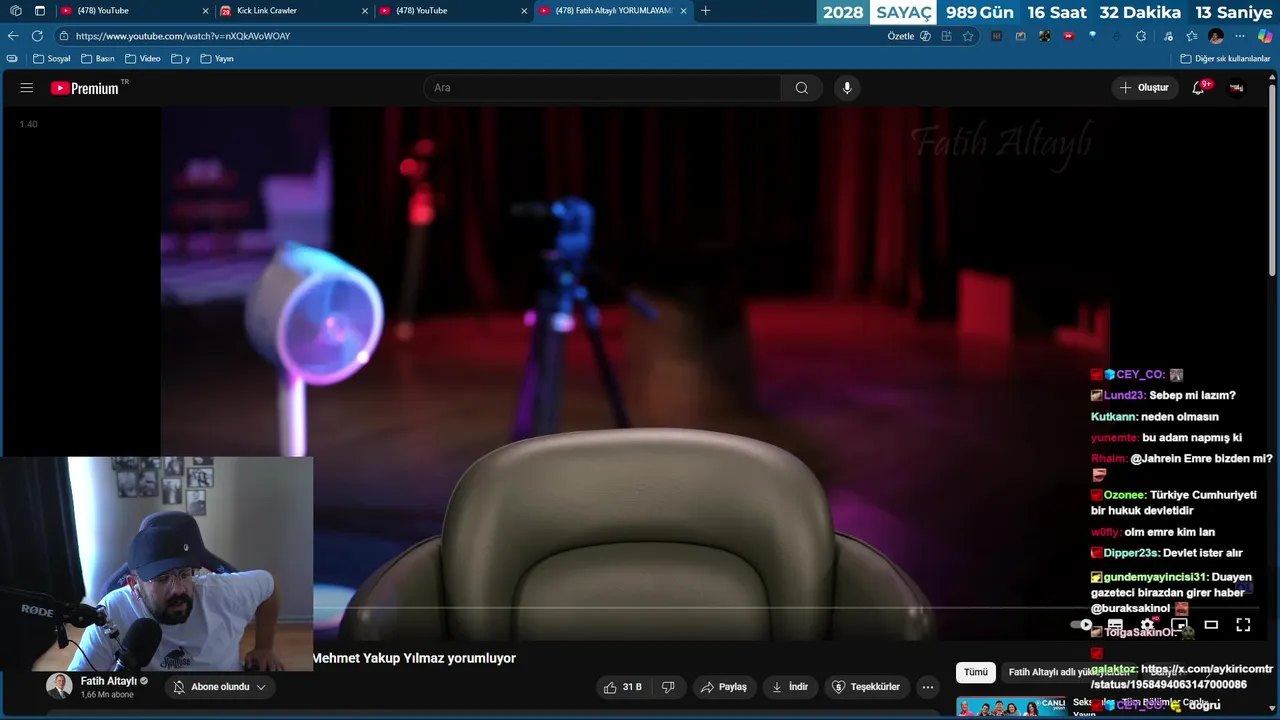The image size is (1280, 720).
Task: Open Edge split screen icon
Action: point(946,36)
